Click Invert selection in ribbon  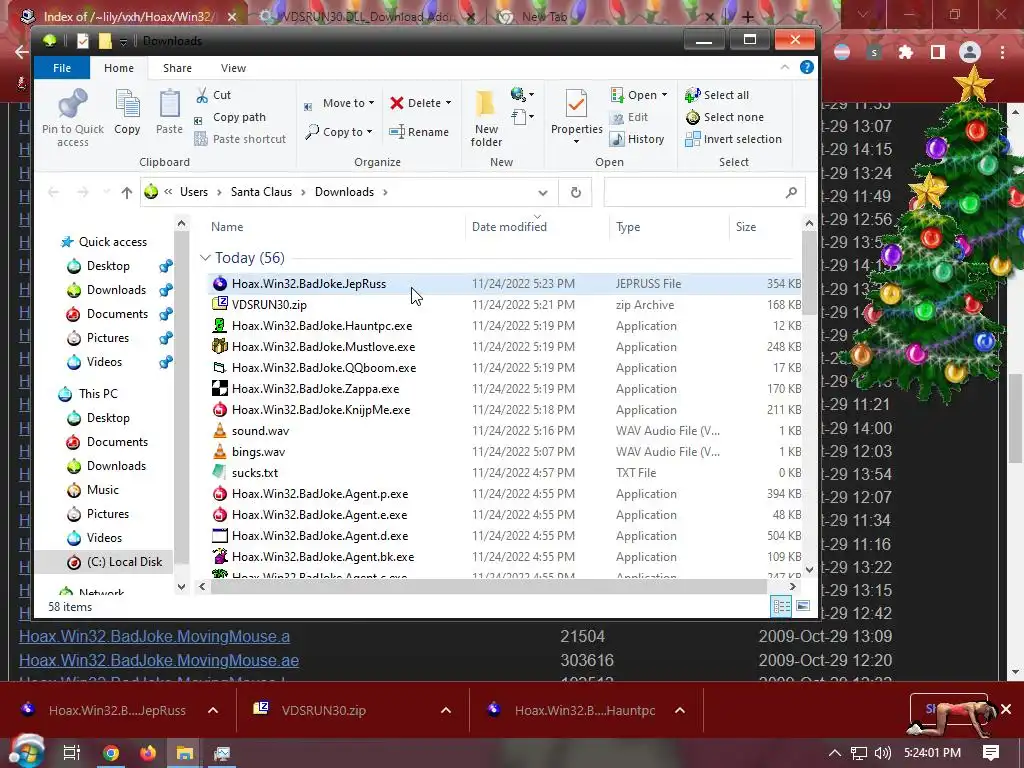point(733,139)
